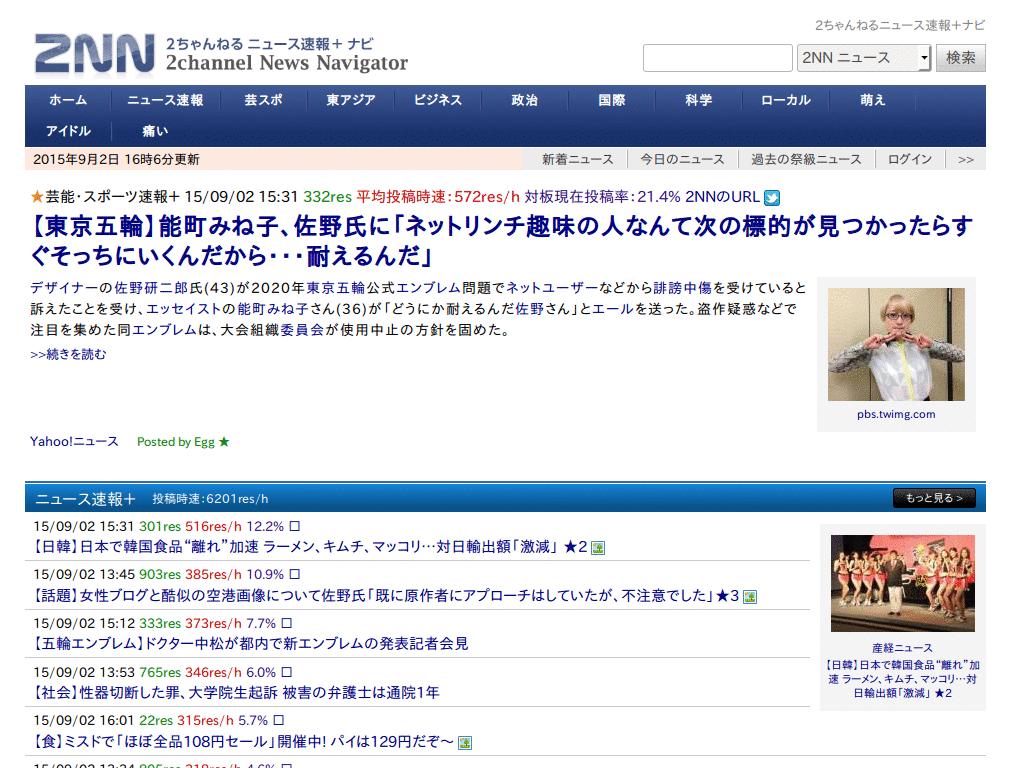Click the 佐野研二郎 keyword link
The width and height of the screenshot is (1024, 768).
[x=152, y=288]
